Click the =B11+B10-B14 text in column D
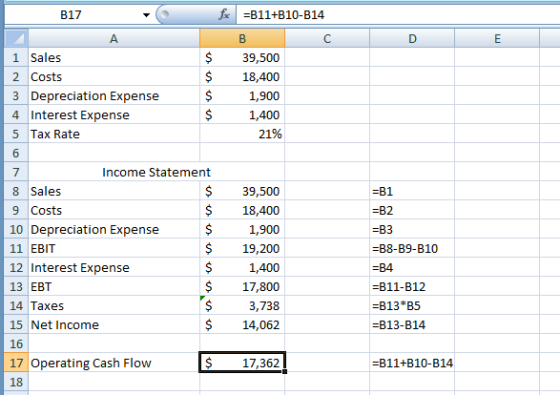This screenshot has height=395, width=560. 412,363
